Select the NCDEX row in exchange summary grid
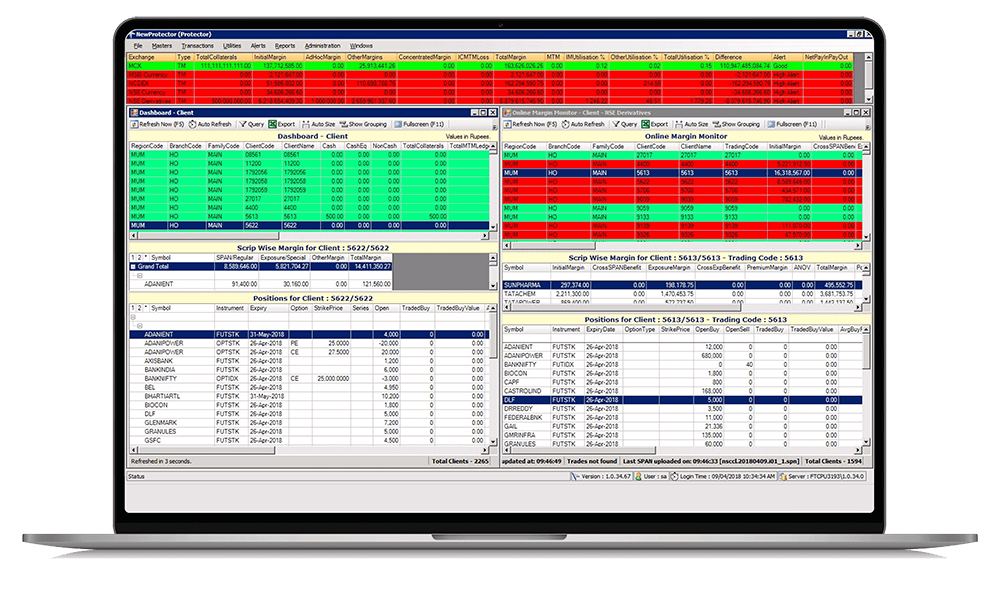This screenshot has height=594, width=1000. coord(491,84)
